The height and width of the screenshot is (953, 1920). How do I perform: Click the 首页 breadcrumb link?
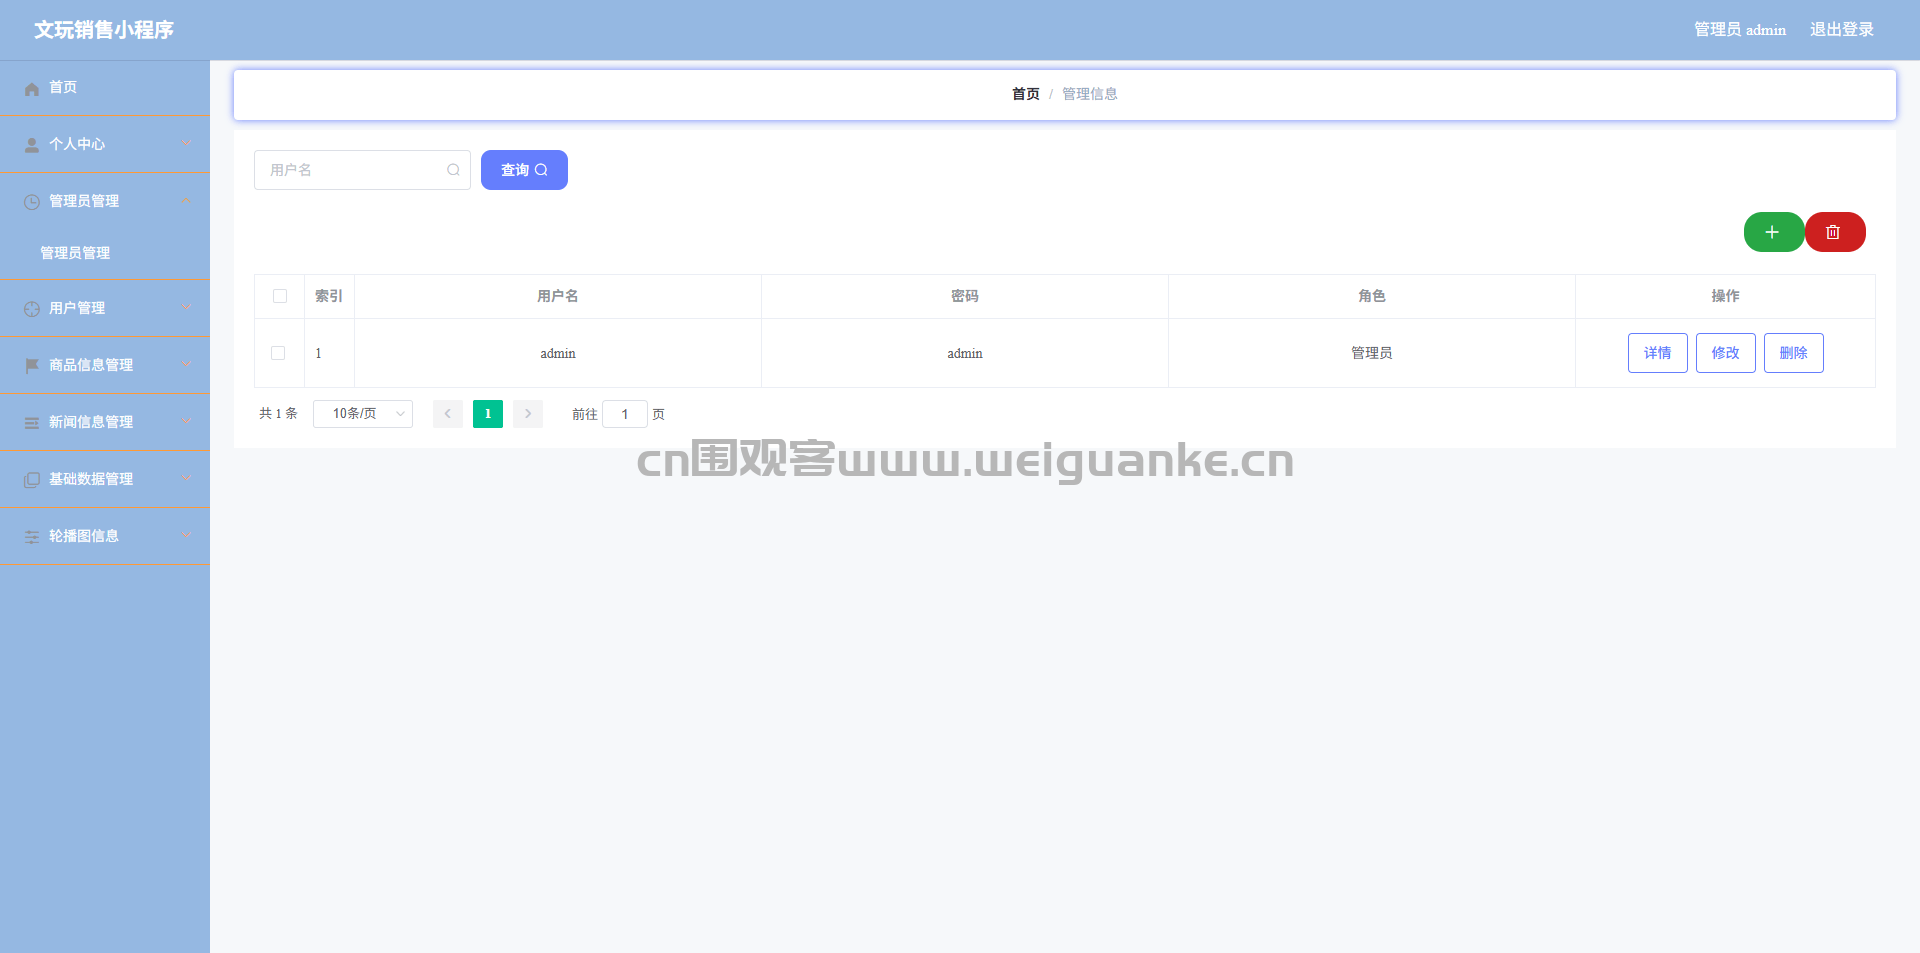point(1026,94)
